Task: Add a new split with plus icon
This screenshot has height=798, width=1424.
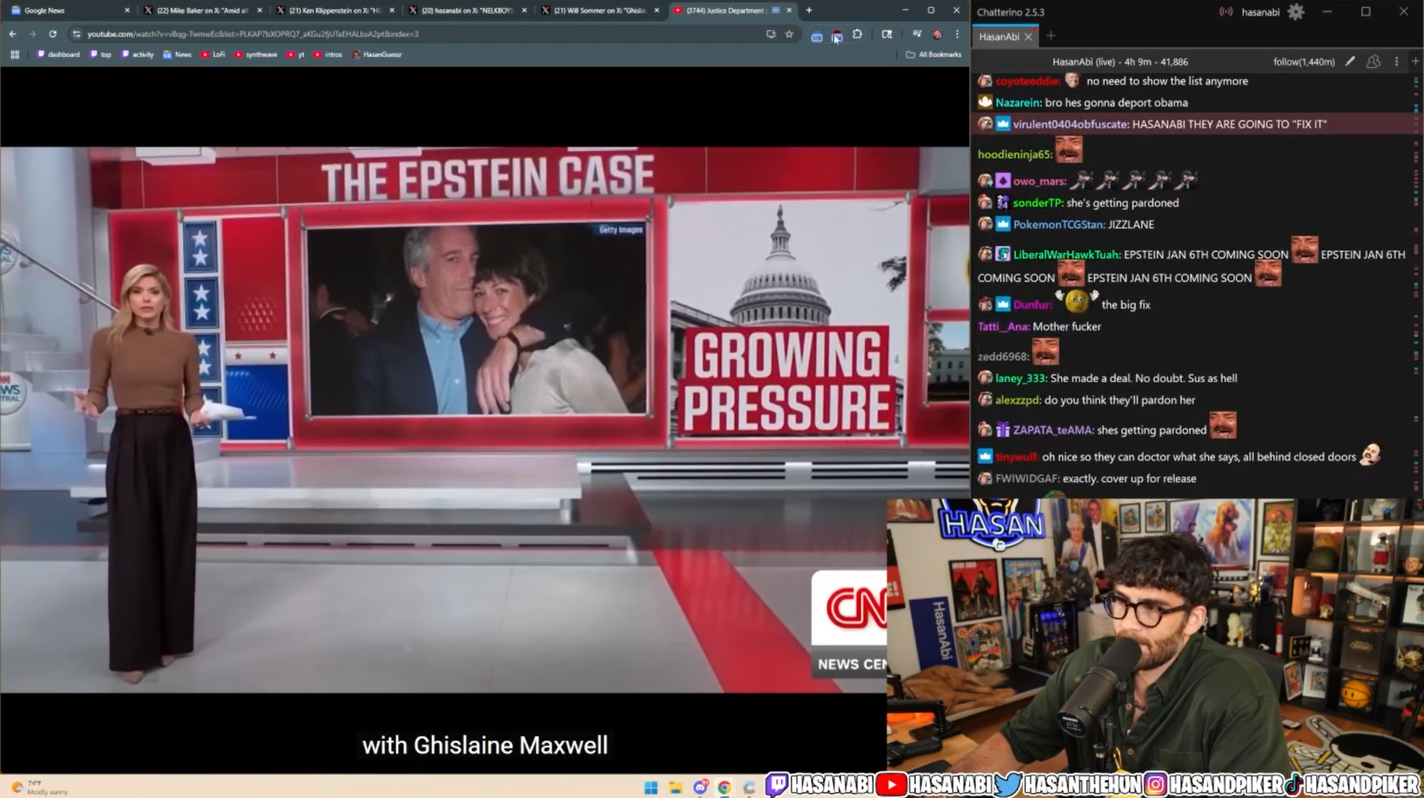Action: tap(1415, 62)
